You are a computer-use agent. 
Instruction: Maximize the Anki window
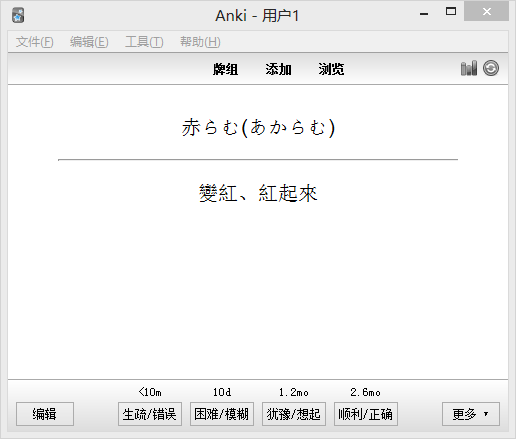(x=451, y=12)
